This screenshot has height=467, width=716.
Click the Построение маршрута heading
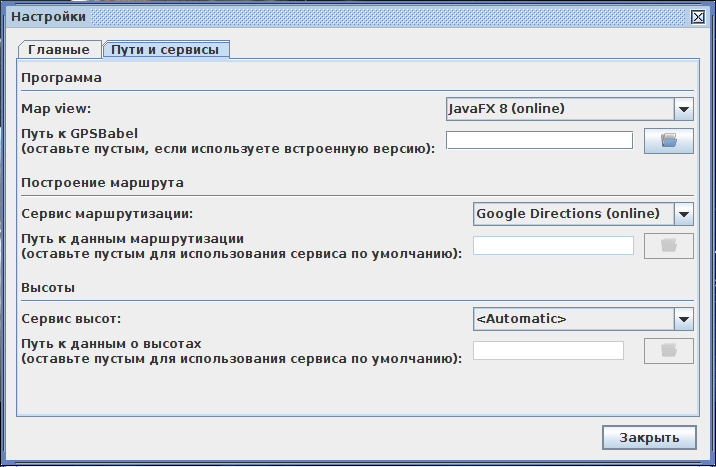102,183
